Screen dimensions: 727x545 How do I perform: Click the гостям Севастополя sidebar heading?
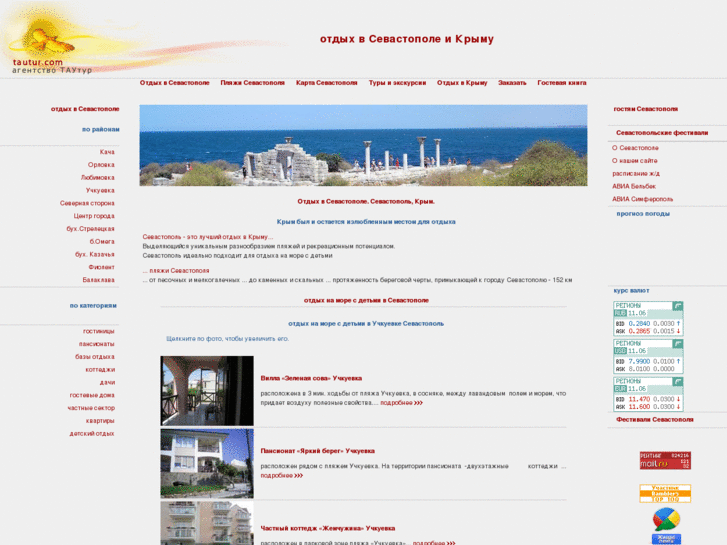coord(645,109)
